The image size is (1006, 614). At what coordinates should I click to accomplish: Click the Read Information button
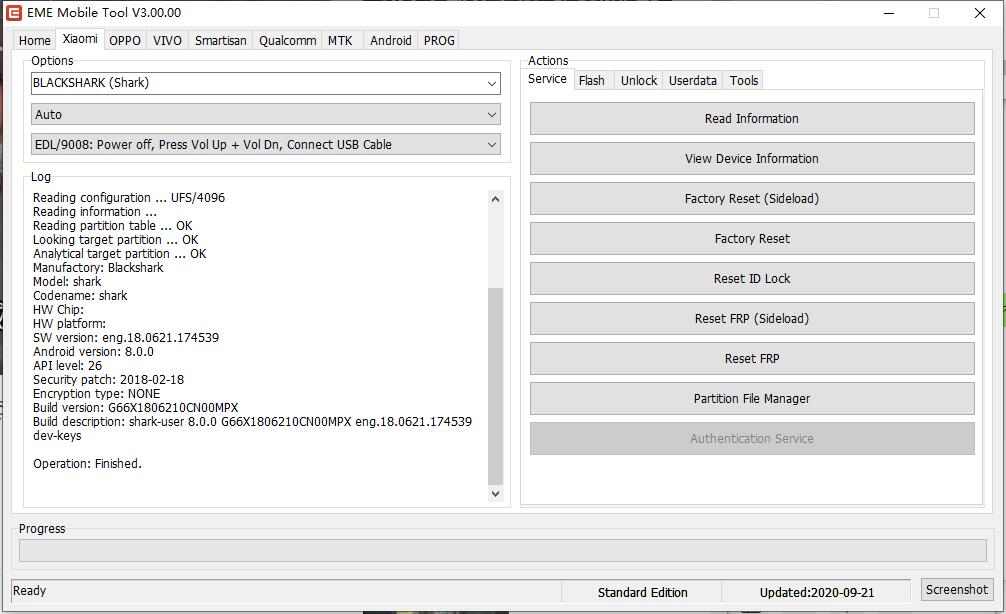(x=752, y=119)
